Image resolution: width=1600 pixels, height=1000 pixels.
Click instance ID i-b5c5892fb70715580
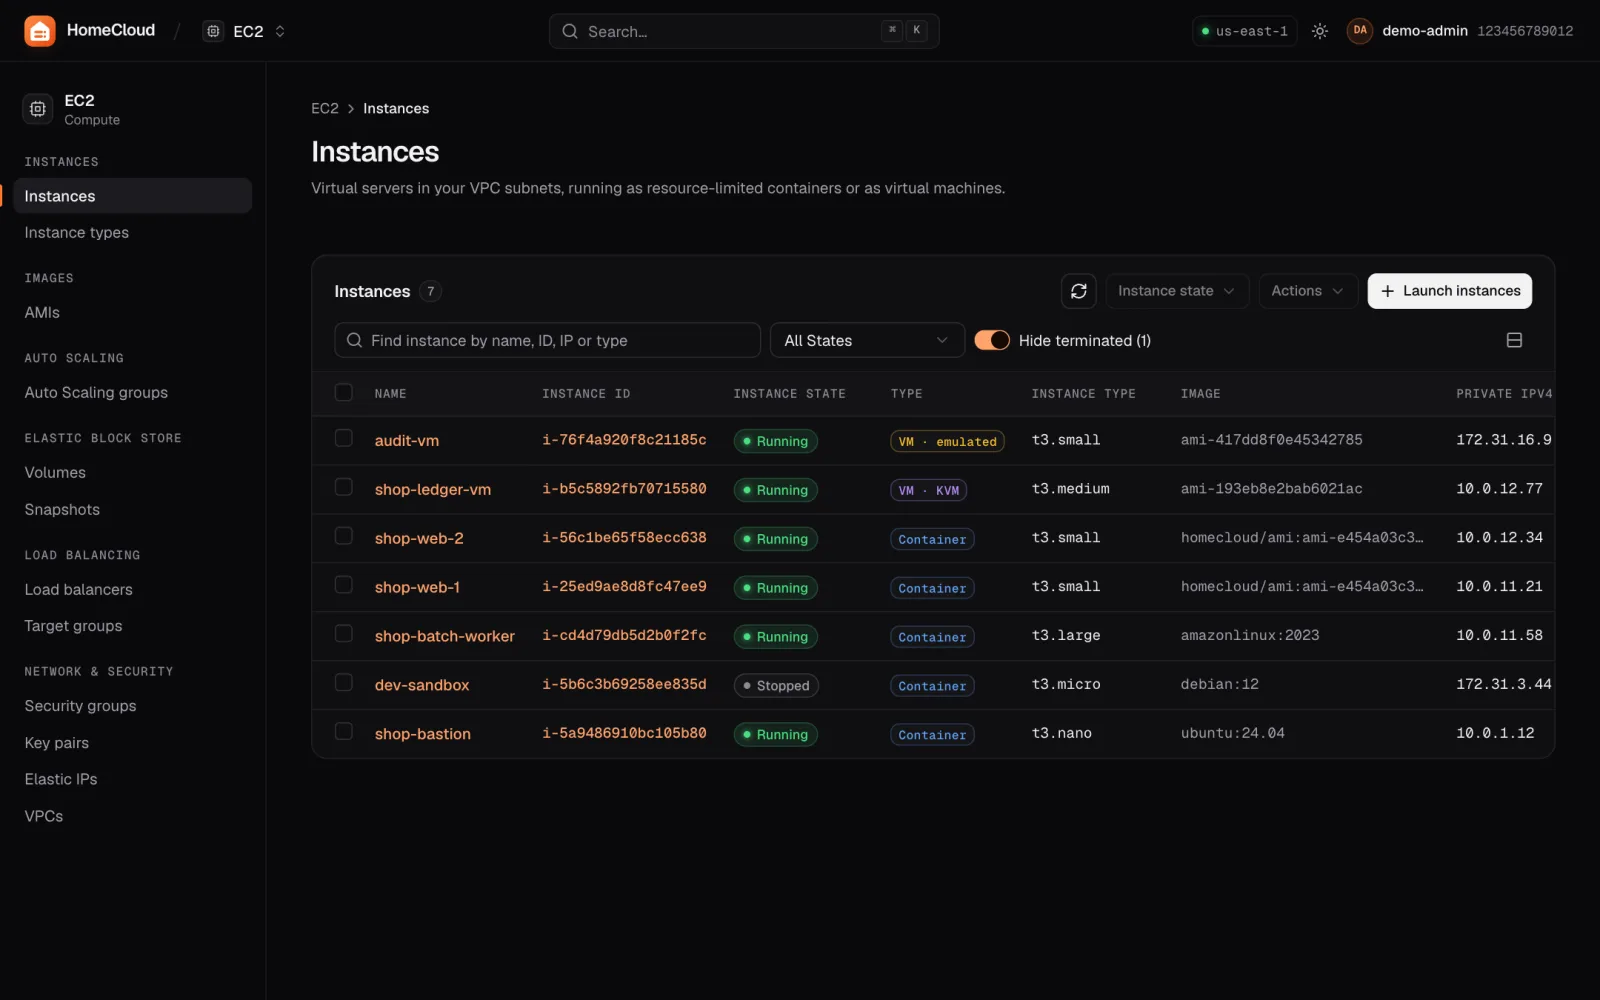[624, 489]
